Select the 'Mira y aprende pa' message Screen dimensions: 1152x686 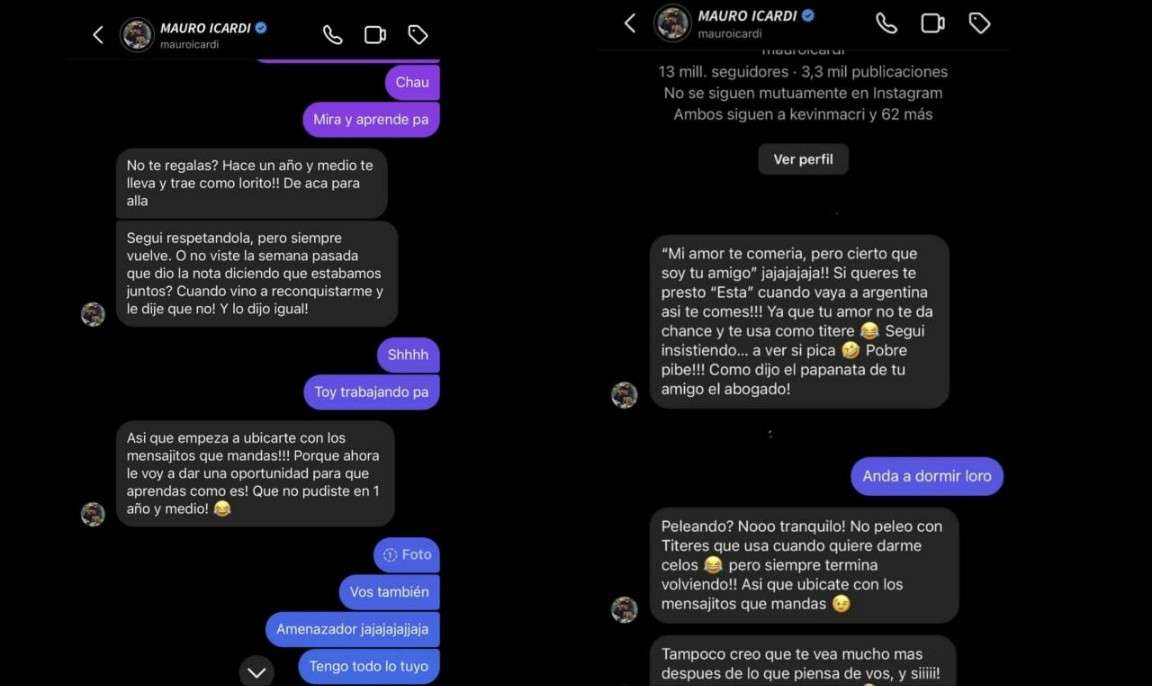pos(371,120)
